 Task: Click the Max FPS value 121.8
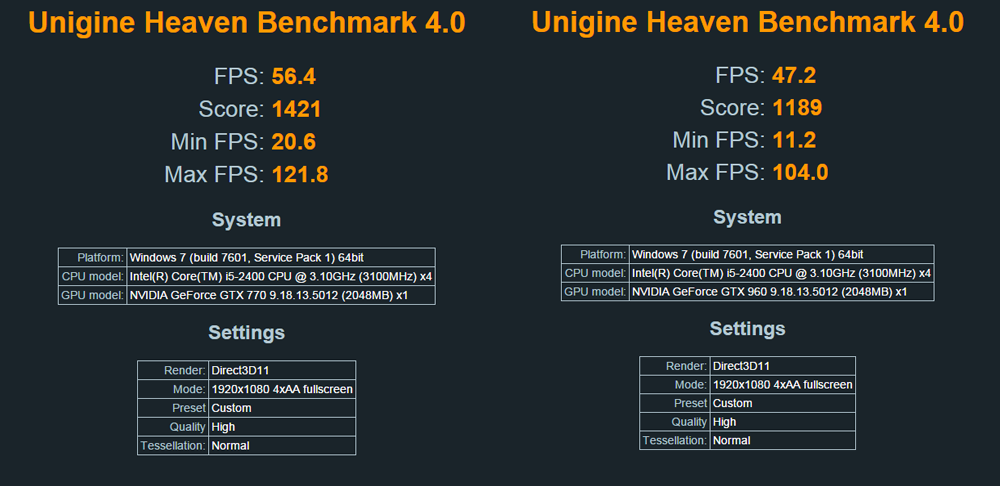[300, 175]
